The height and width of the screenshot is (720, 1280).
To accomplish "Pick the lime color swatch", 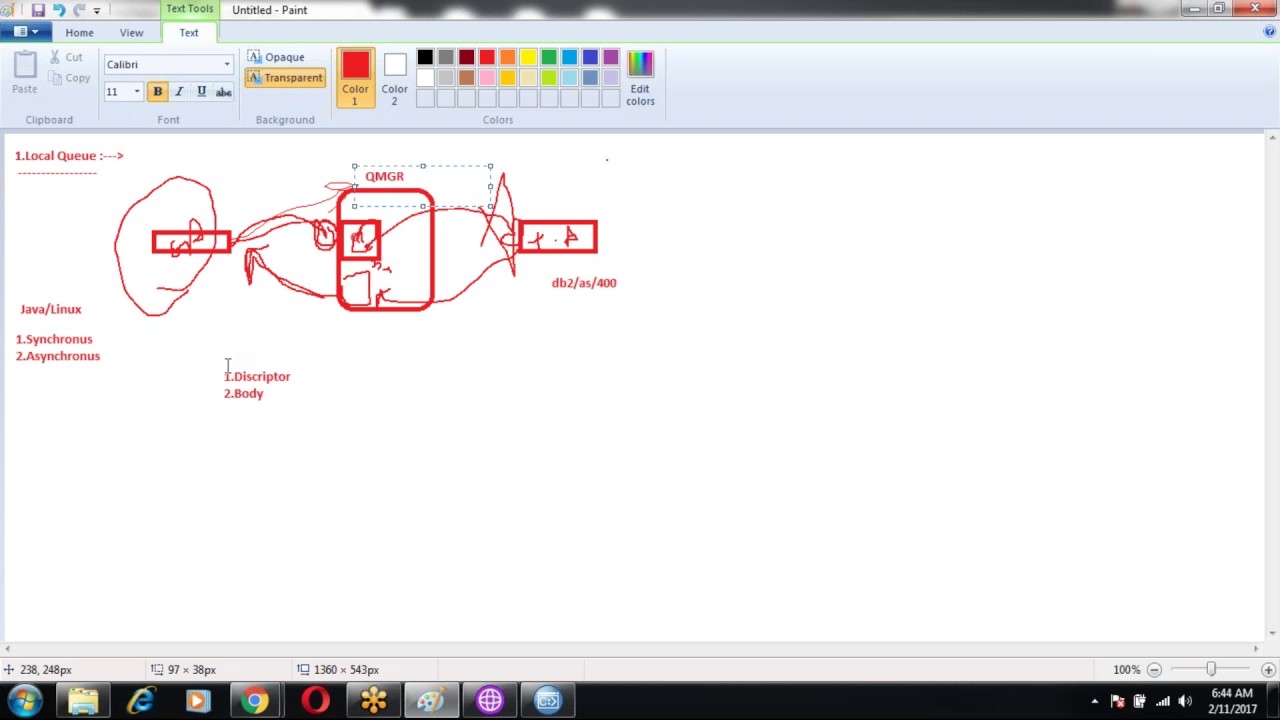I will pyautogui.click(x=549, y=78).
